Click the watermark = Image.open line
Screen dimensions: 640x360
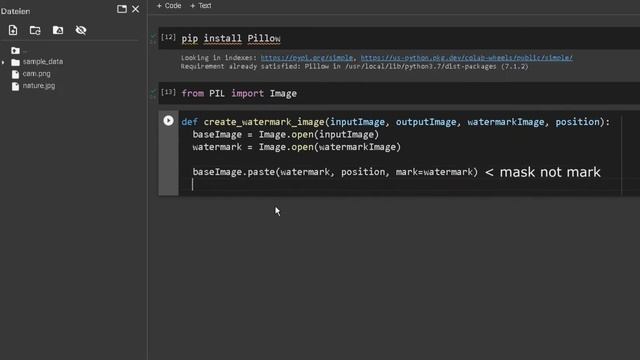[297, 147]
